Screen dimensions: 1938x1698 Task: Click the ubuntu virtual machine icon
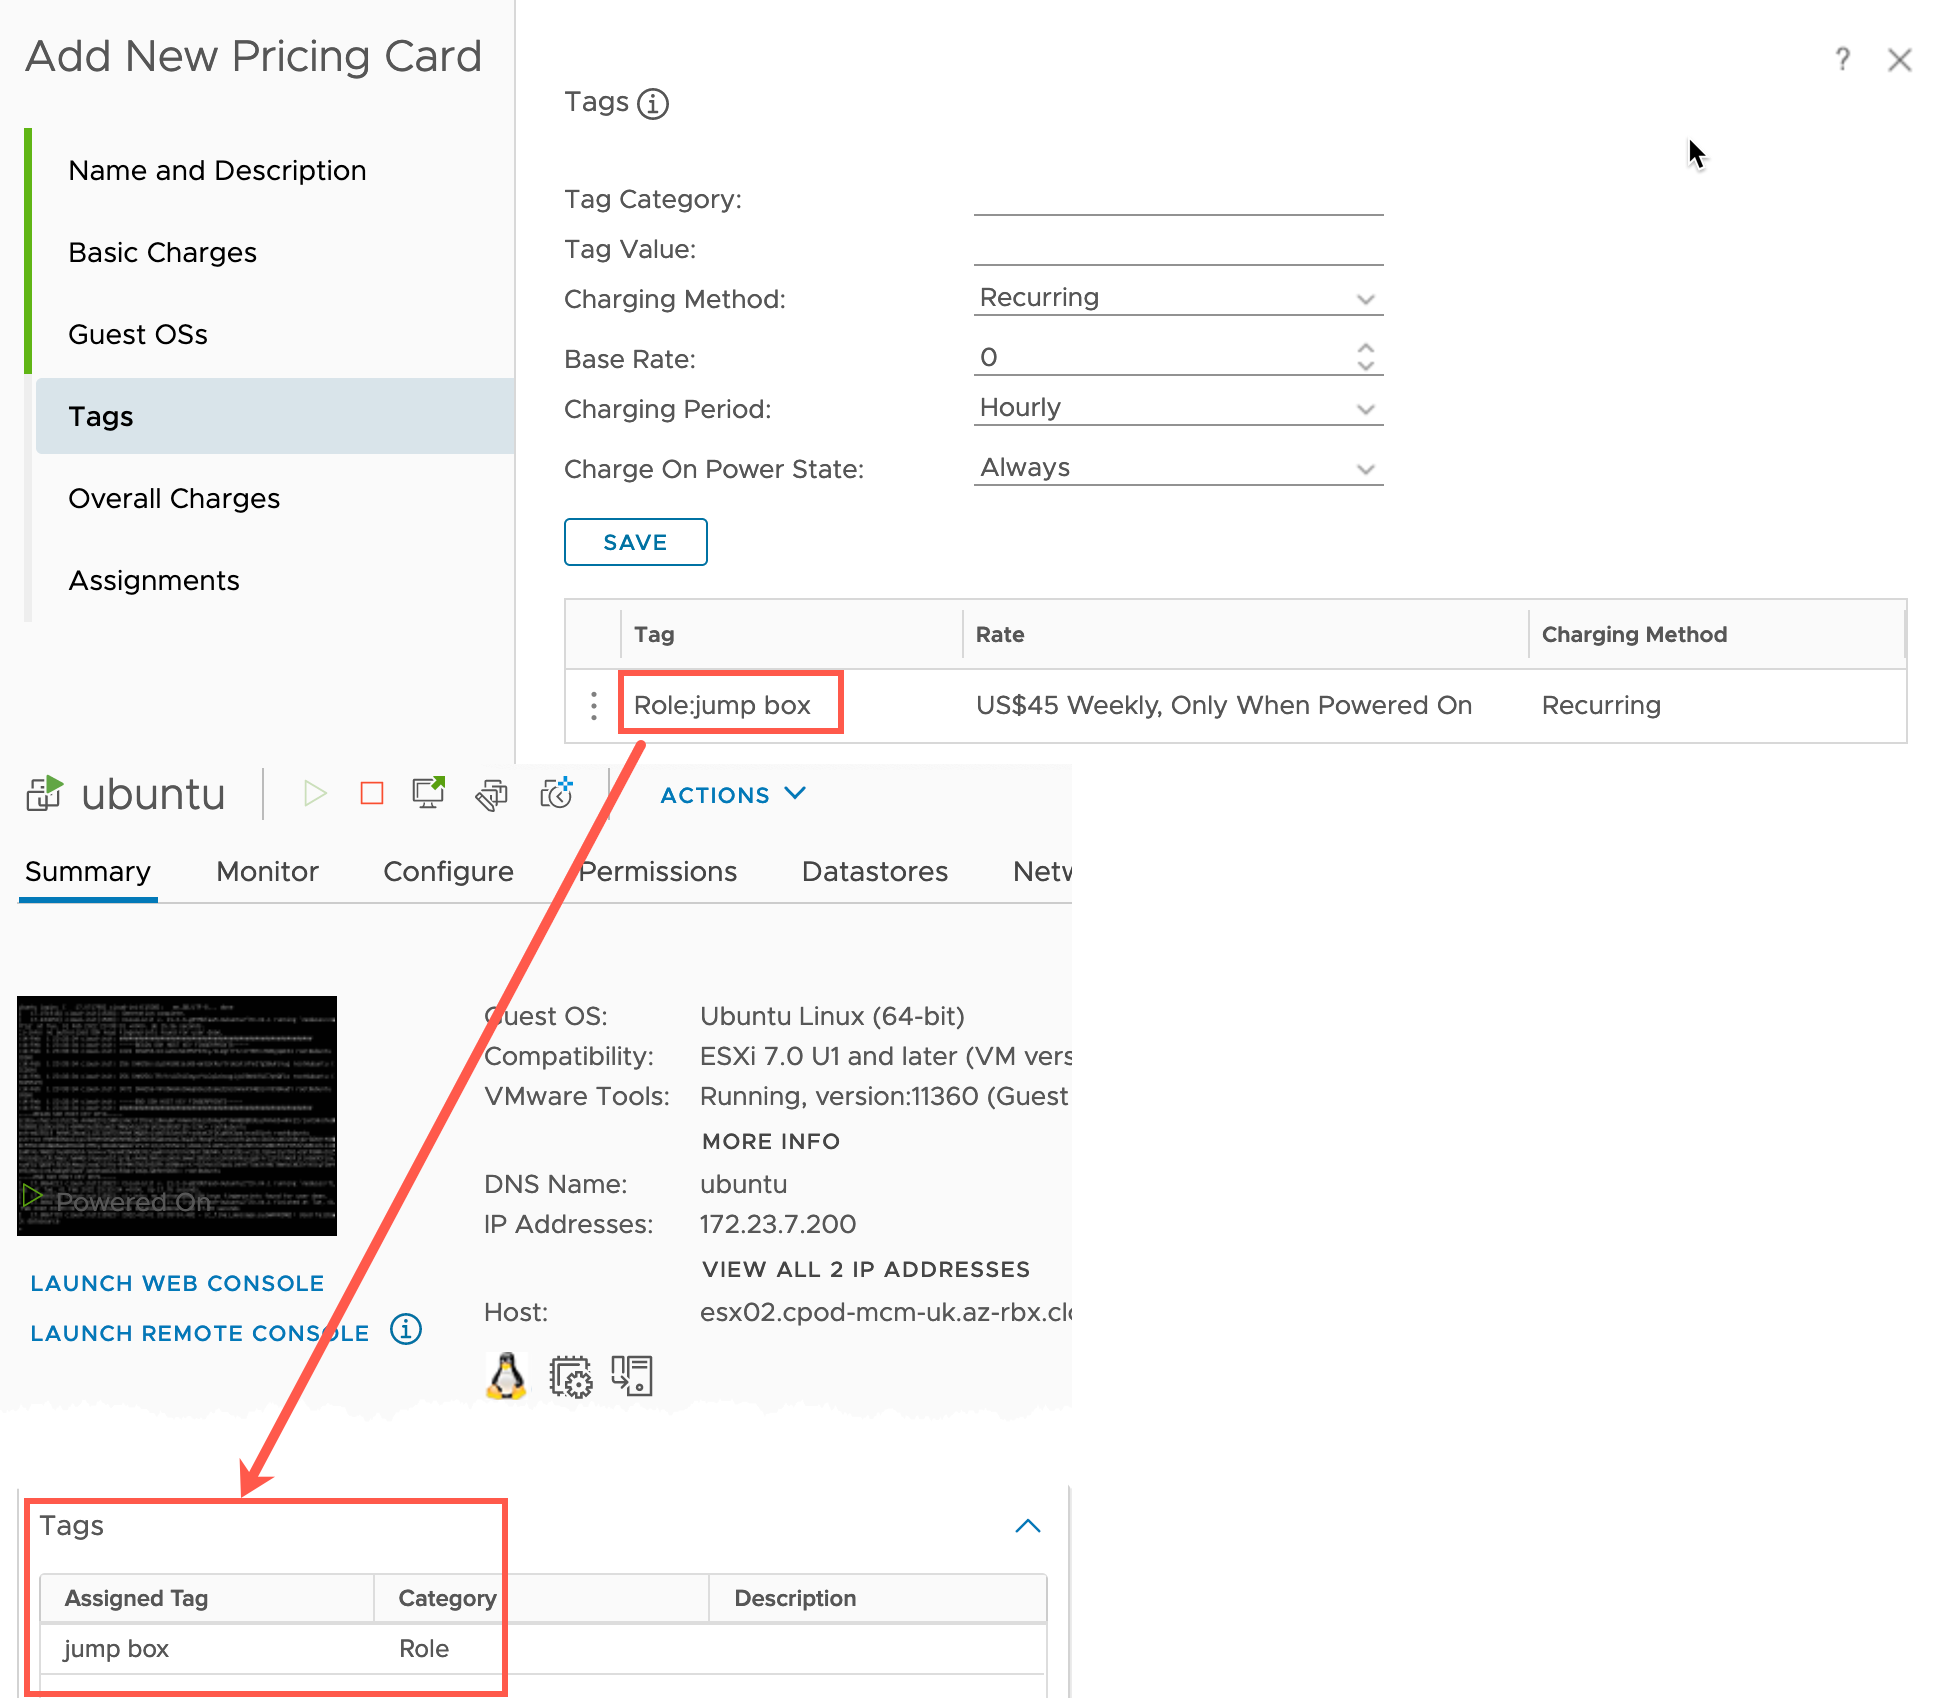point(45,794)
